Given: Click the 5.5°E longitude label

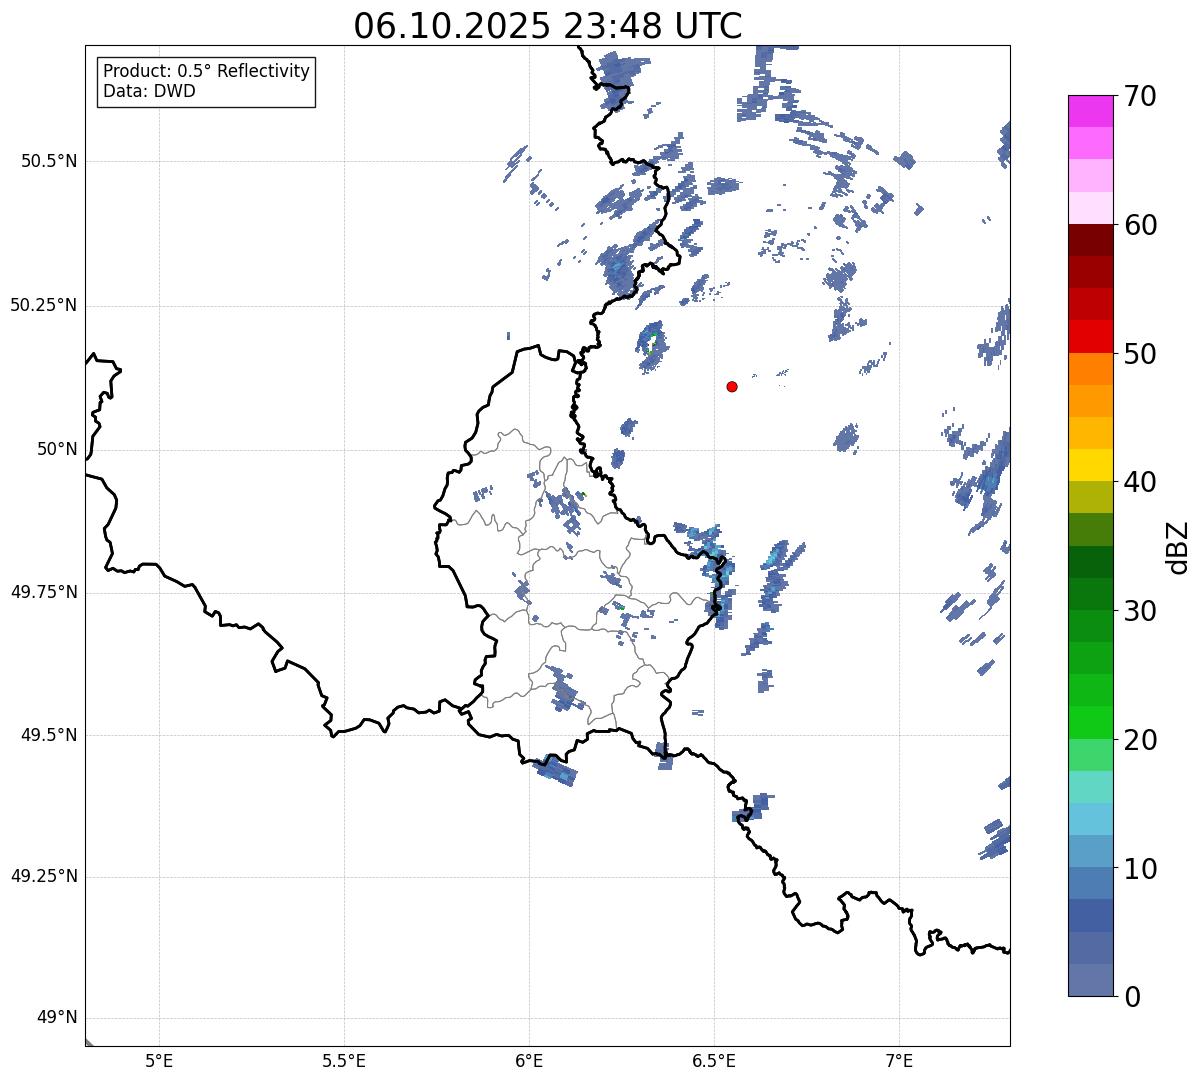Looking at the screenshot, I should [x=344, y=1060].
